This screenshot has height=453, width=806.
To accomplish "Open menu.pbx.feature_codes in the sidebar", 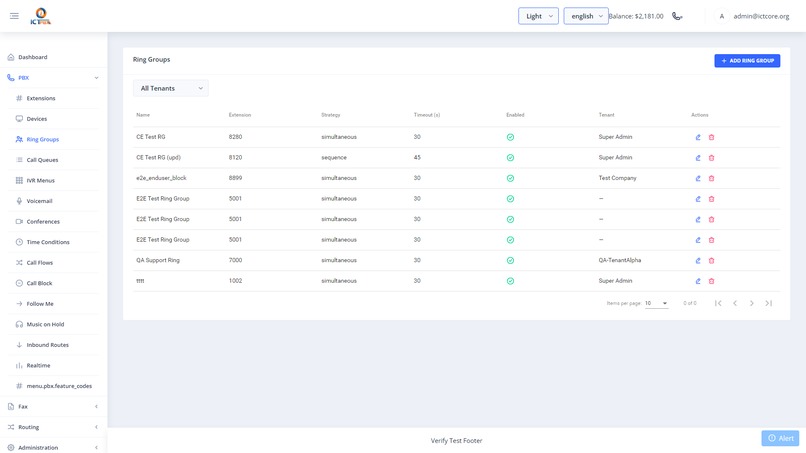I will [x=59, y=386].
